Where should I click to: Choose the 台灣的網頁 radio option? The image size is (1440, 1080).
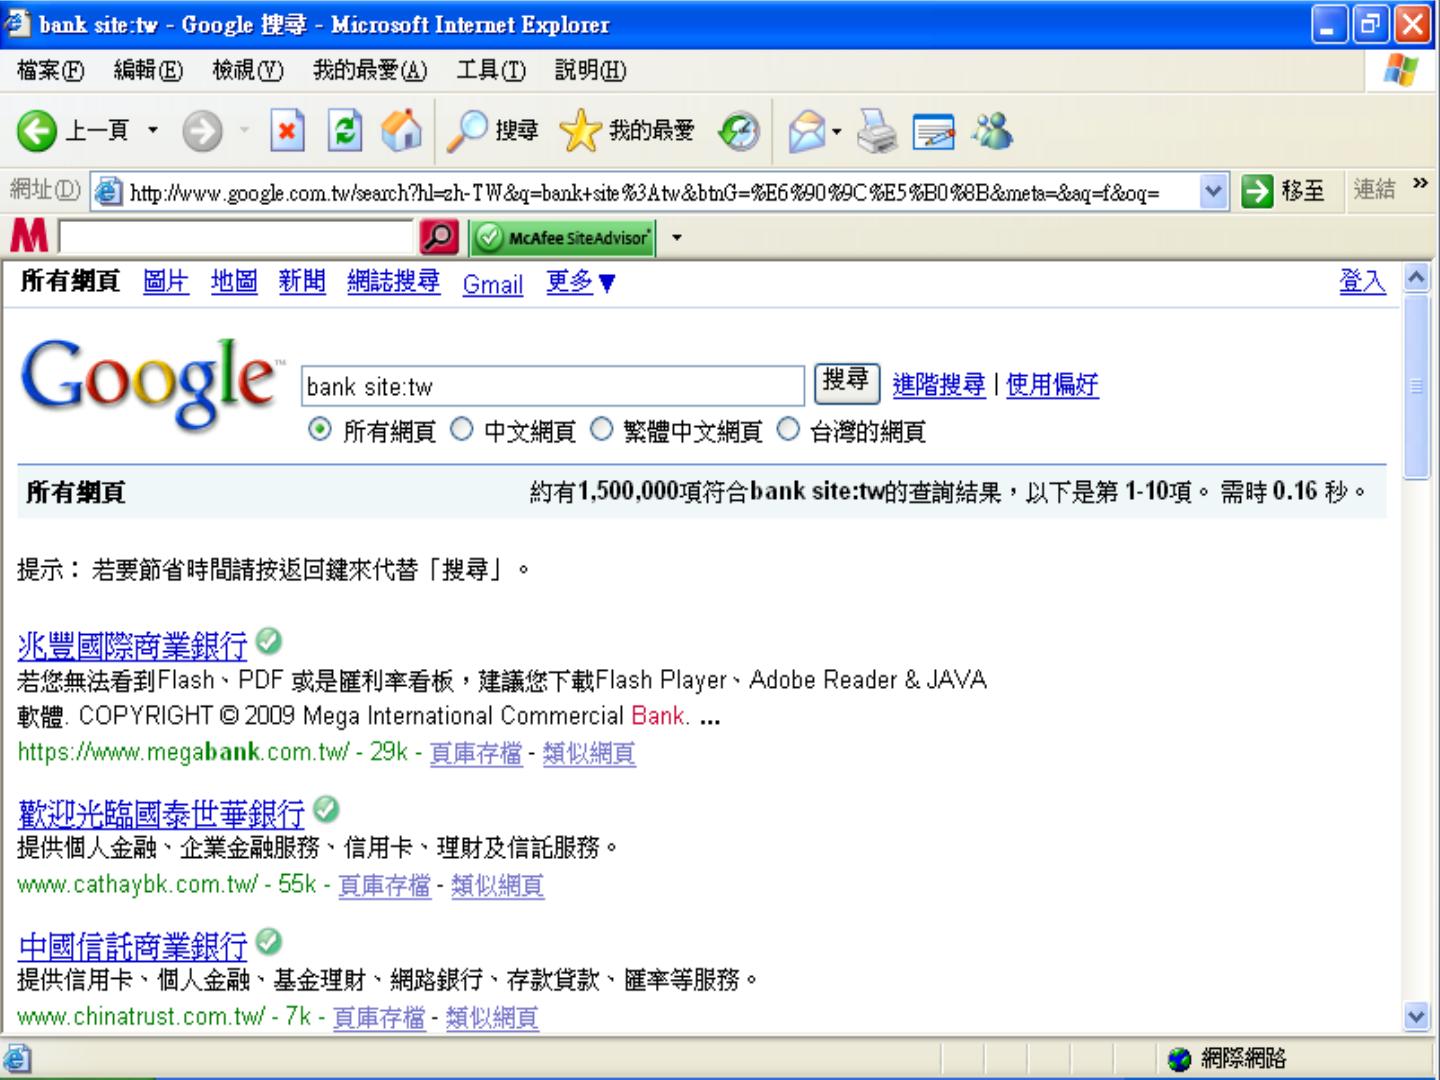(788, 430)
